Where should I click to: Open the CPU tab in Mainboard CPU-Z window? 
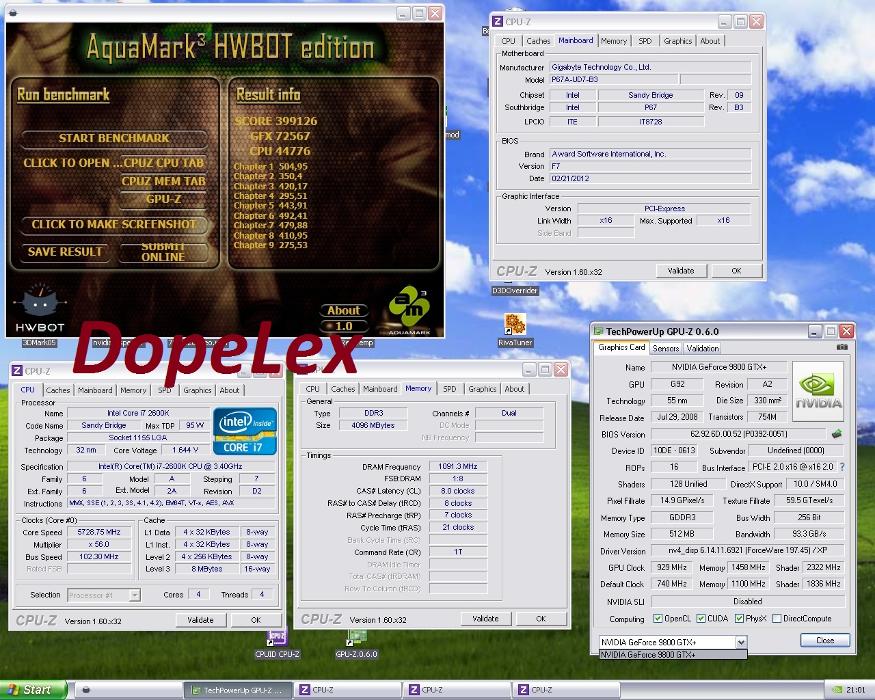click(x=508, y=41)
